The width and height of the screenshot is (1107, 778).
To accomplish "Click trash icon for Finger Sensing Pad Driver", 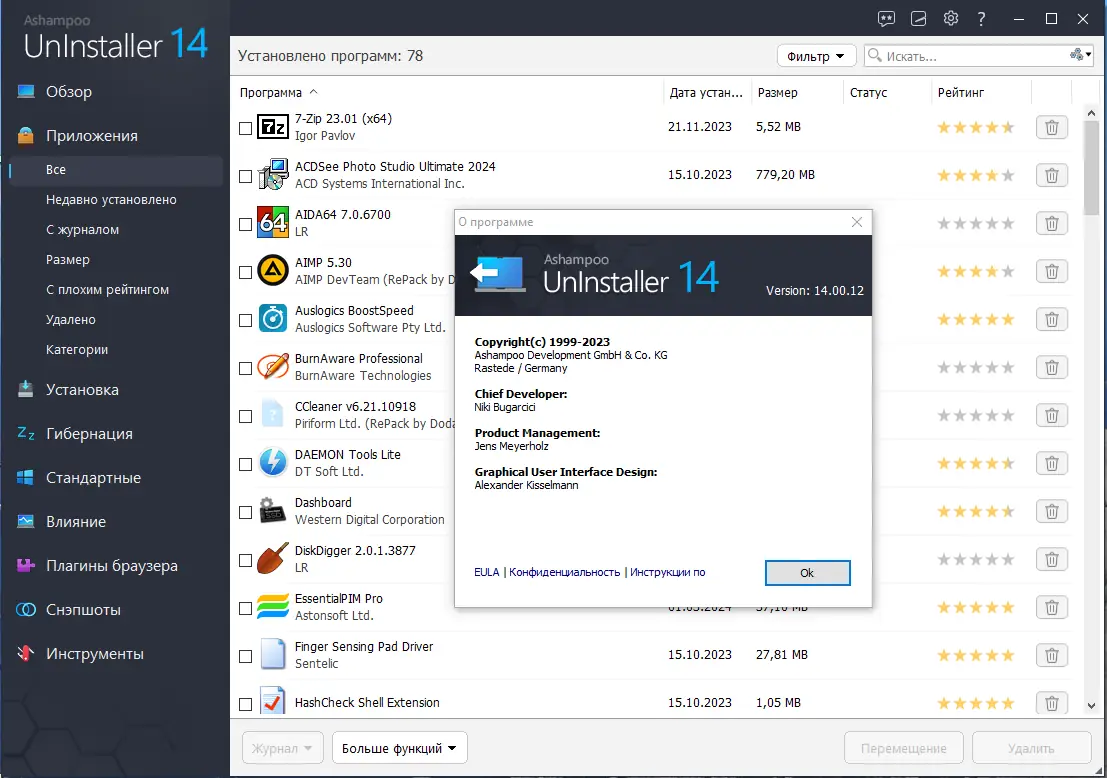I will click(1051, 655).
